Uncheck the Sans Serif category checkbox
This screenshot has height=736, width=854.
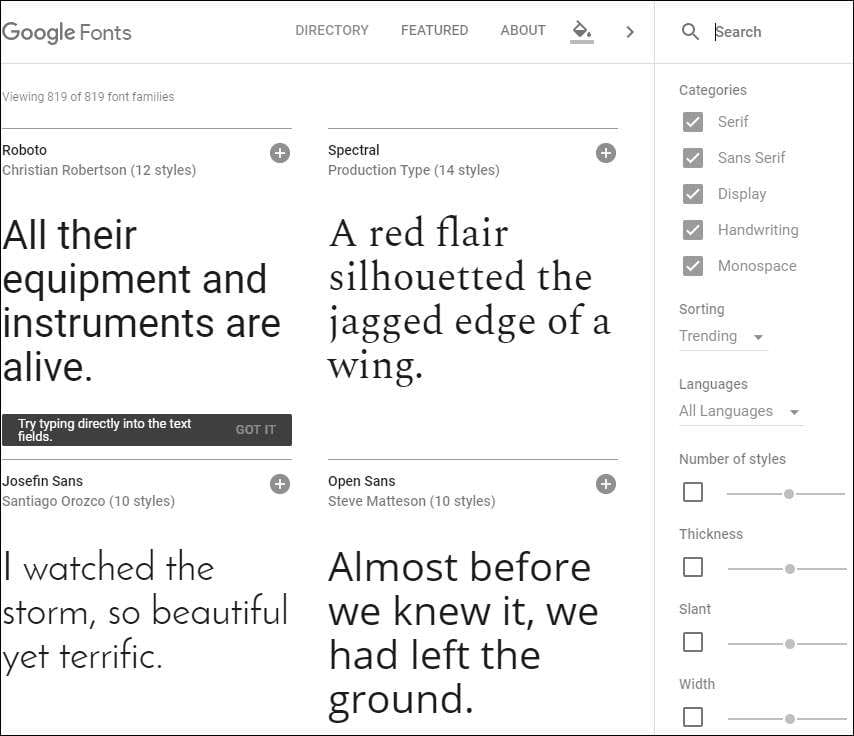click(693, 158)
